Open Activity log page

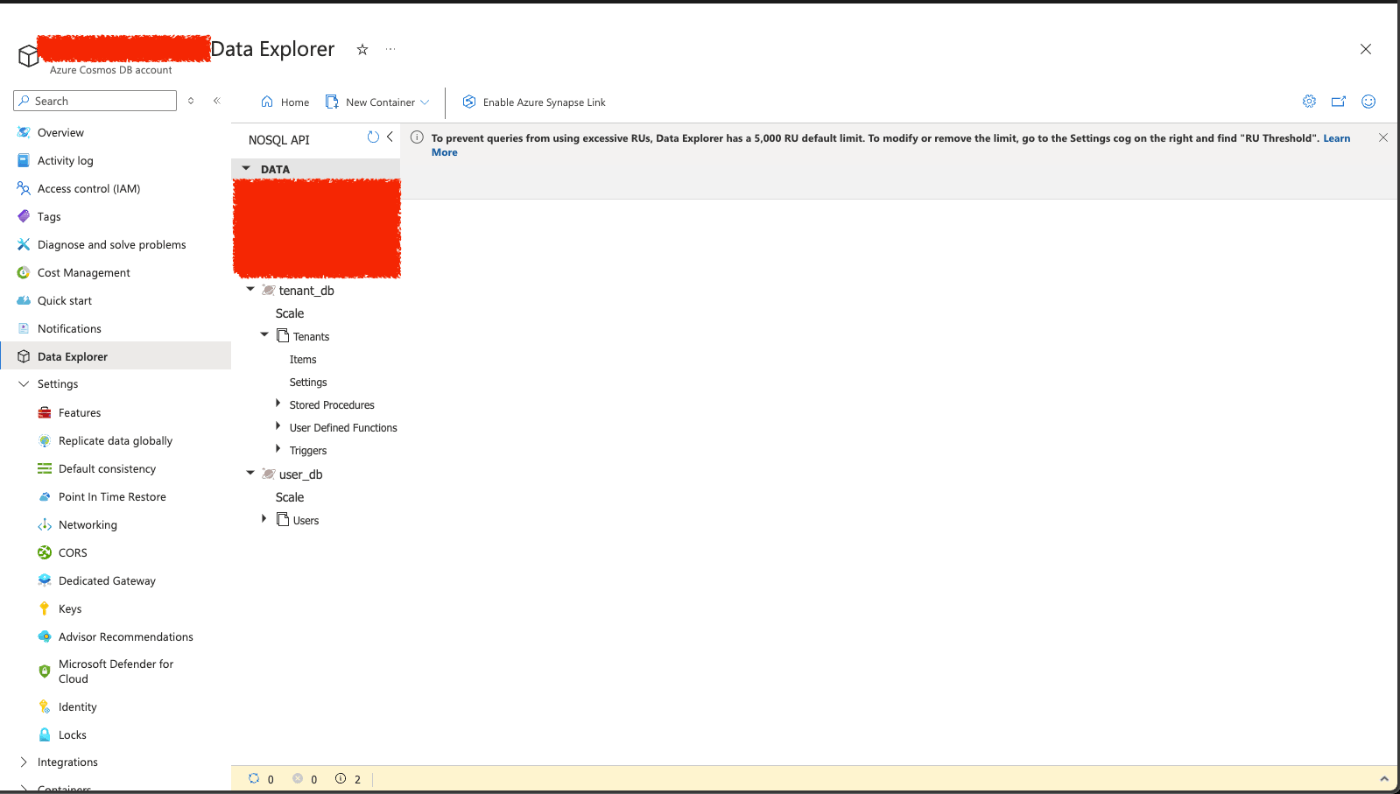point(65,160)
